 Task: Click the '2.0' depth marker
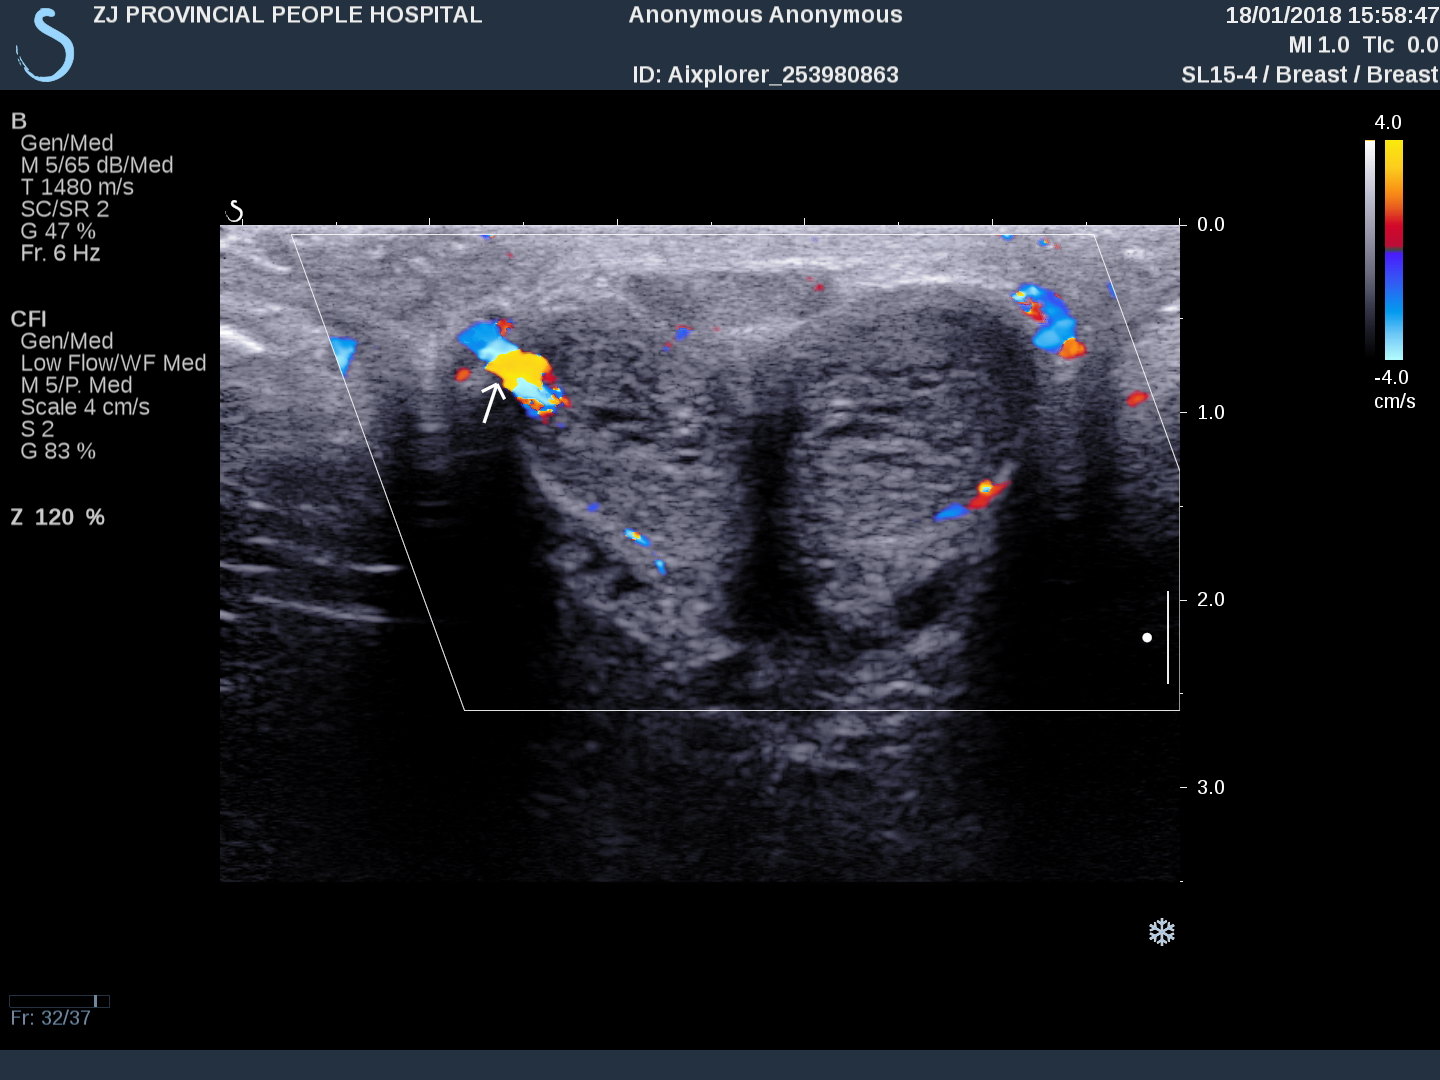(x=1211, y=599)
